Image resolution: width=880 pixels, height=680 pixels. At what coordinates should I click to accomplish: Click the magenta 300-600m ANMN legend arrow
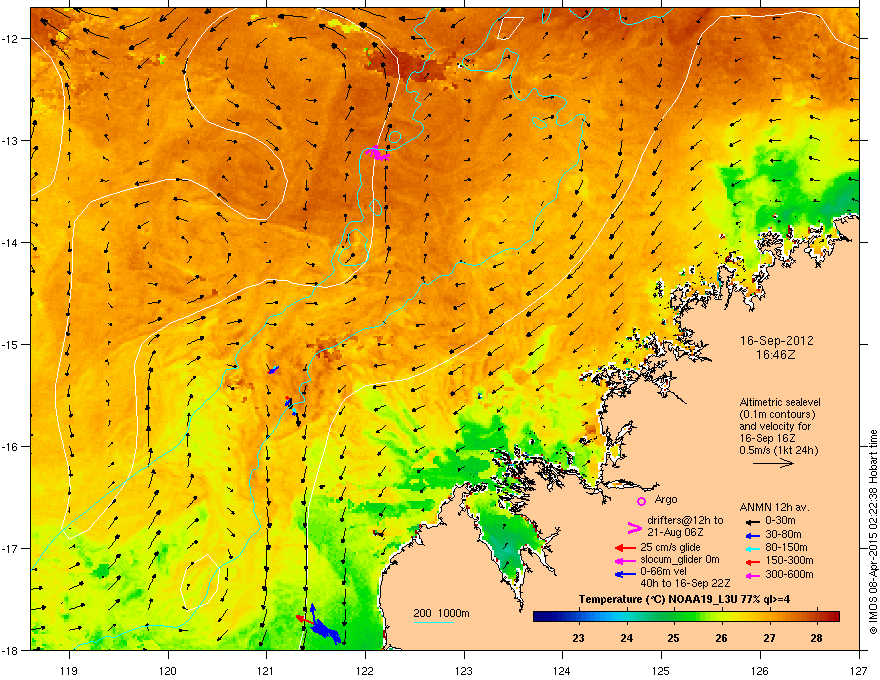click(x=753, y=575)
